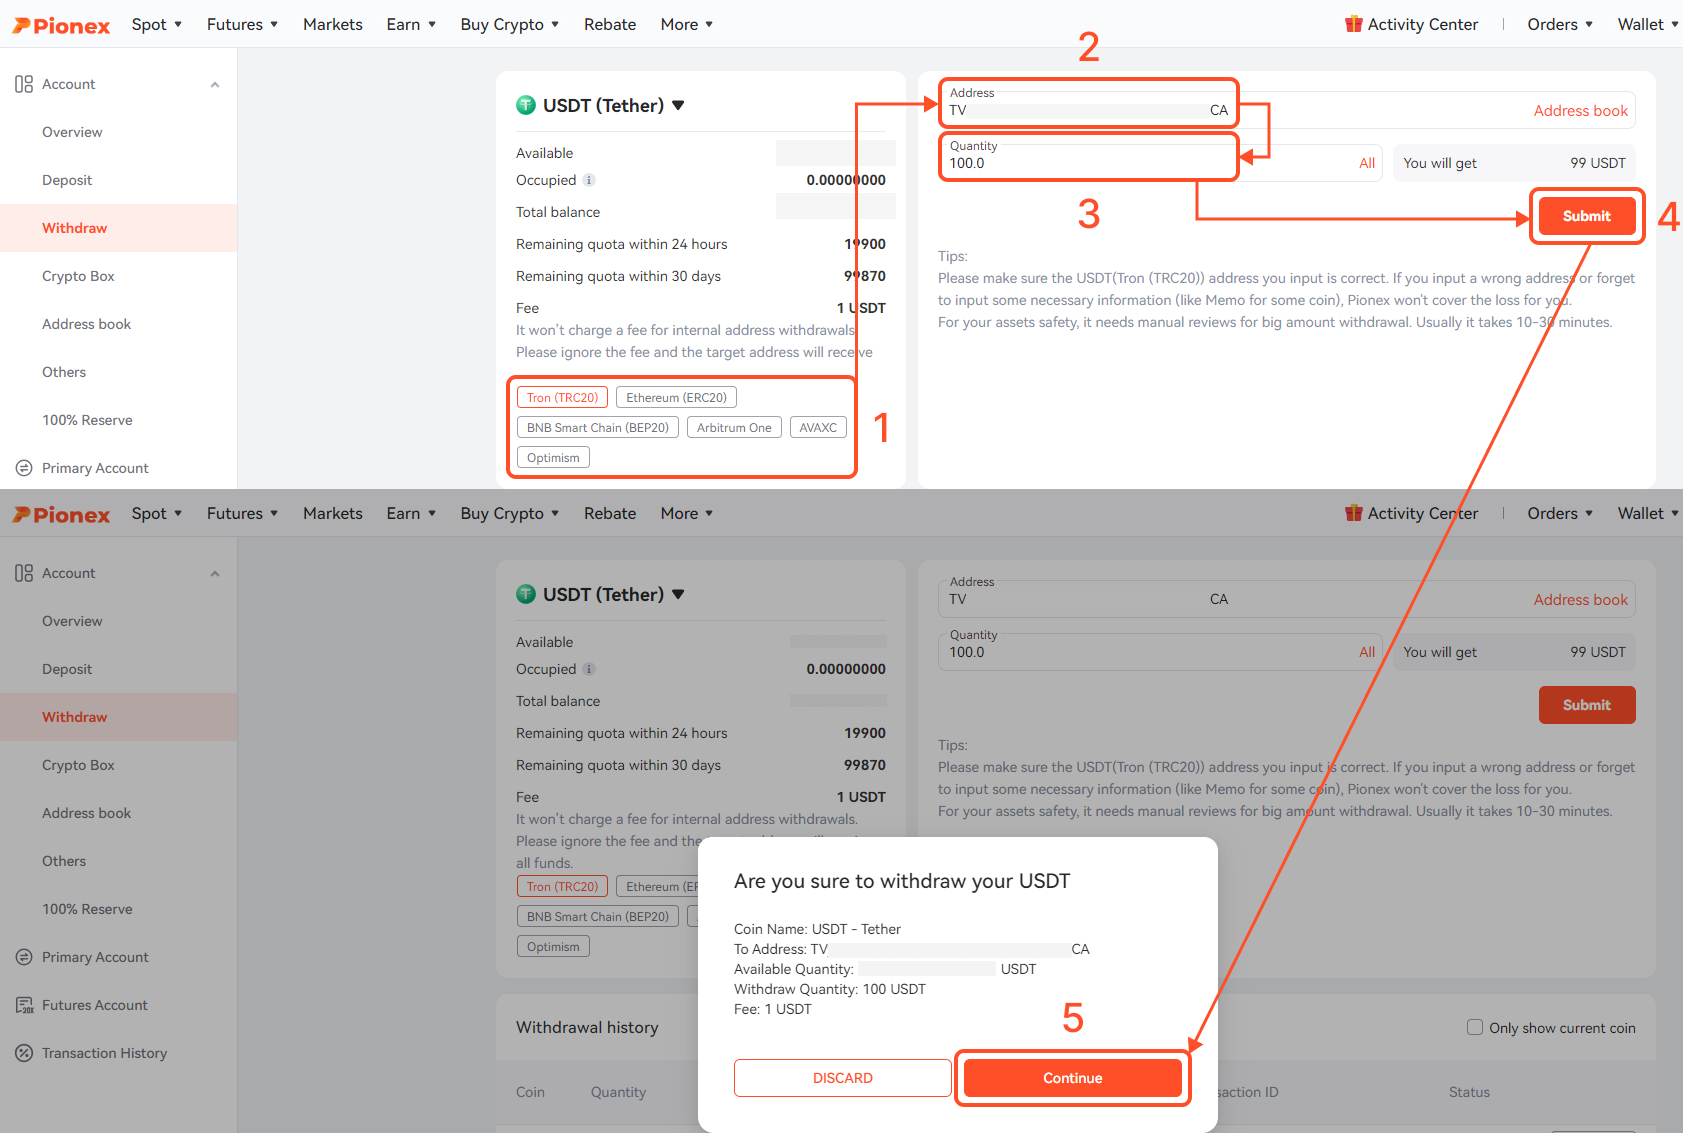Open 100% Reserve in top sidebar
1683x1133 pixels.
pyautogui.click(x=87, y=420)
